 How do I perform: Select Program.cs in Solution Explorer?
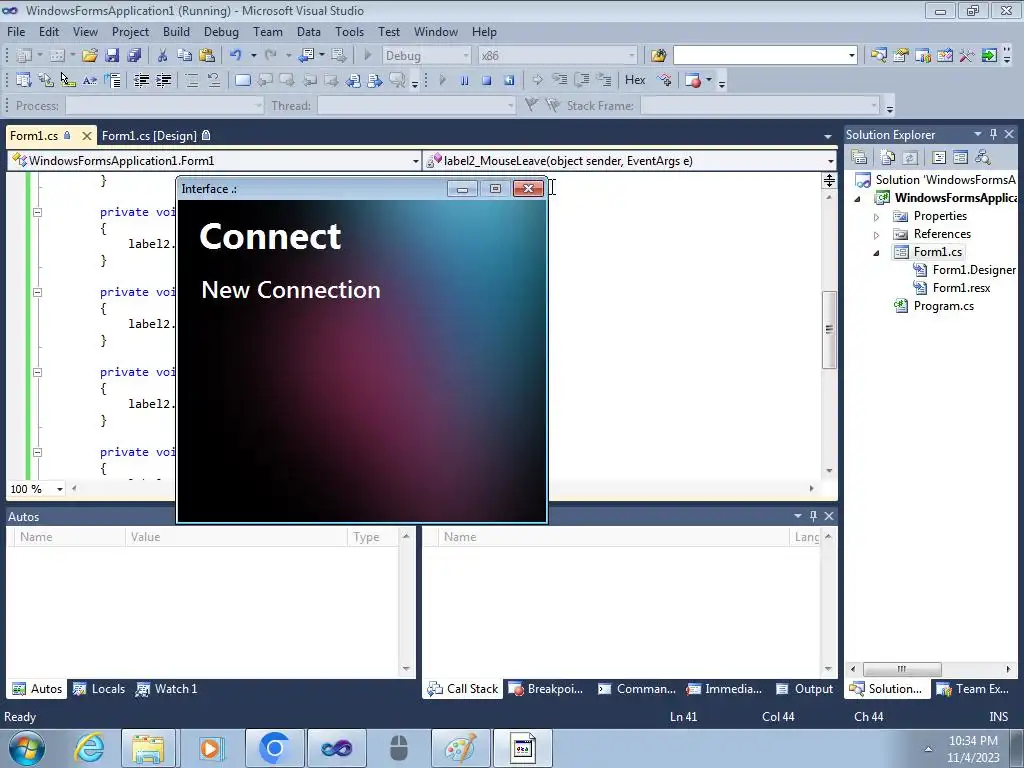tap(943, 306)
